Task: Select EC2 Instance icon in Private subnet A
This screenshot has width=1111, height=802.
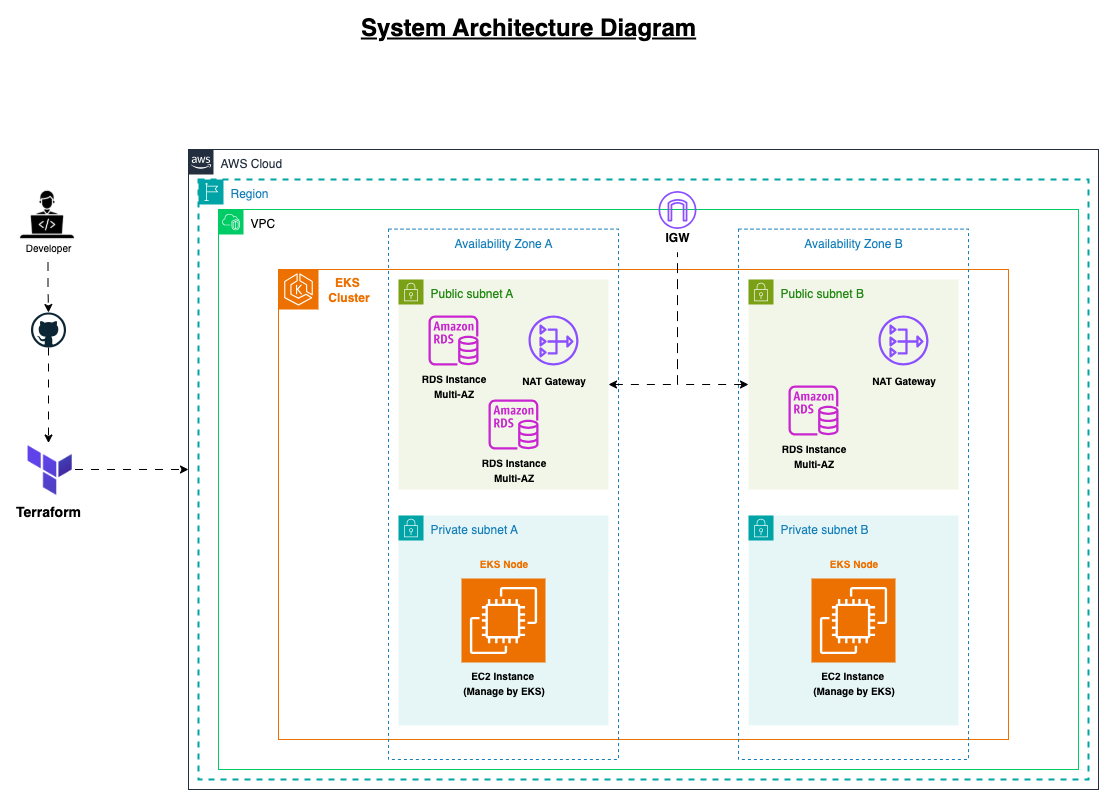Action: [x=503, y=620]
